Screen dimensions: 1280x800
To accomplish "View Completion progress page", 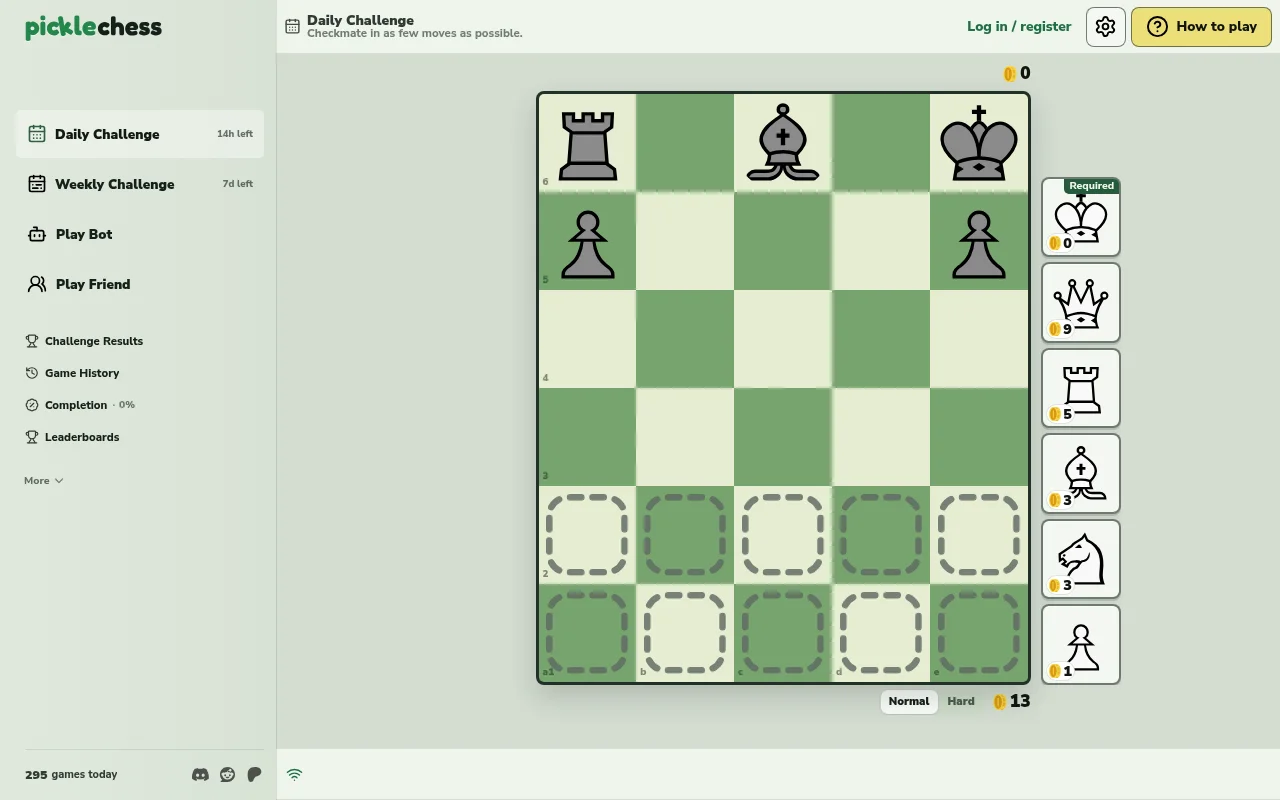I will pyautogui.click(x=79, y=405).
